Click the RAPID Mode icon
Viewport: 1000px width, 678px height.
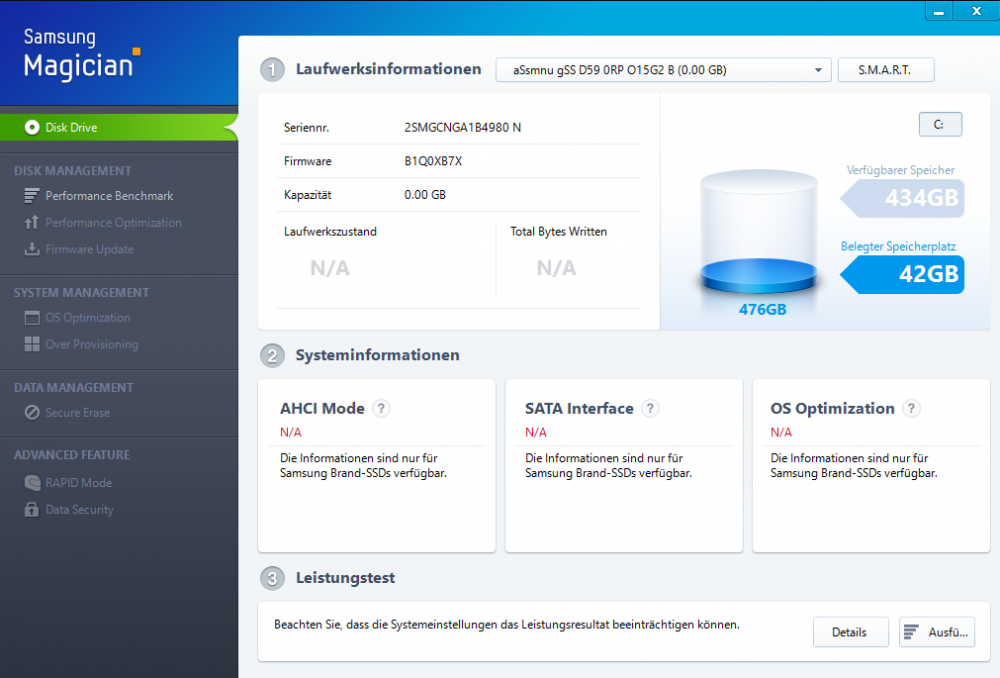pyautogui.click(x=32, y=483)
